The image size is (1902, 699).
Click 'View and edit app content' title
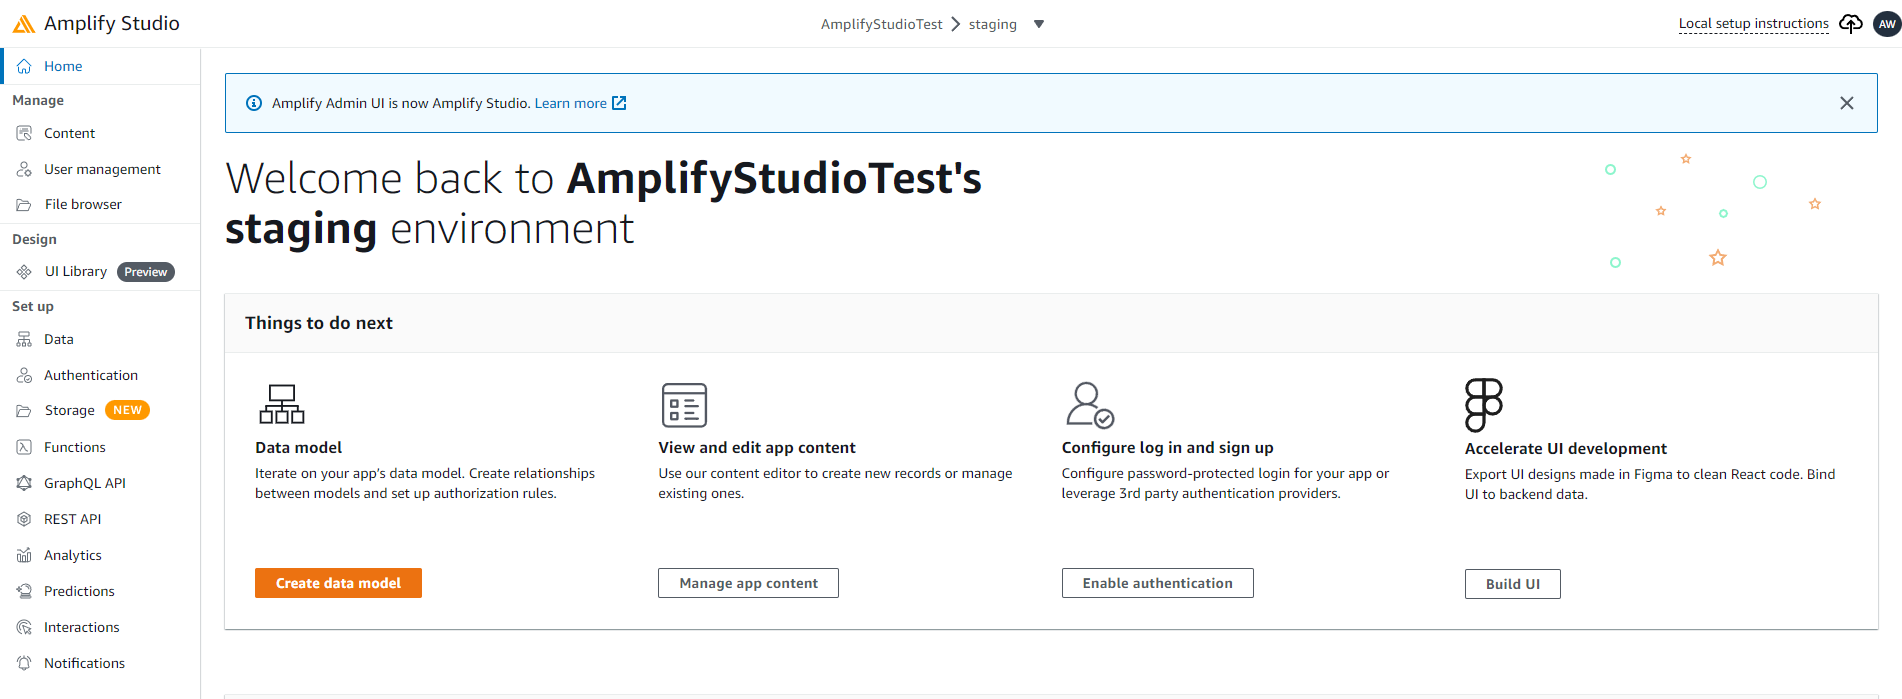(757, 448)
